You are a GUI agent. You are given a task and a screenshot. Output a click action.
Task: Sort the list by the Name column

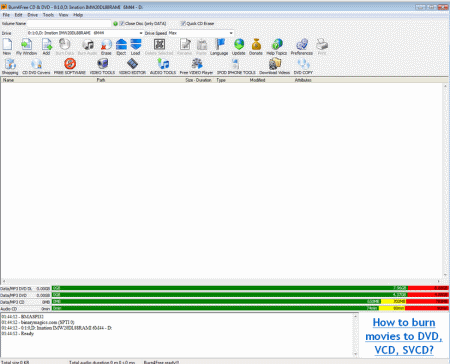pos(48,80)
